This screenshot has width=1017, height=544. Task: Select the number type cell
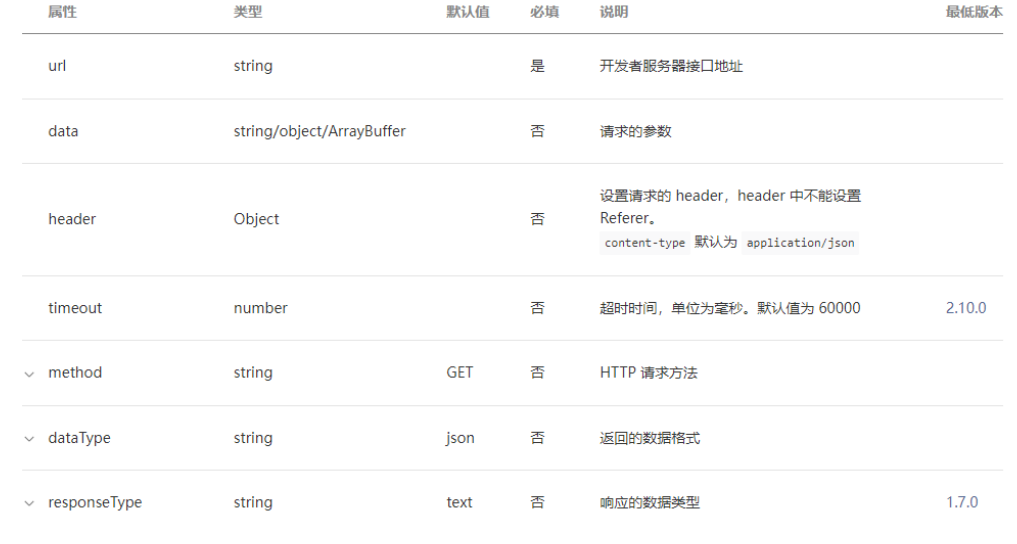point(261,308)
